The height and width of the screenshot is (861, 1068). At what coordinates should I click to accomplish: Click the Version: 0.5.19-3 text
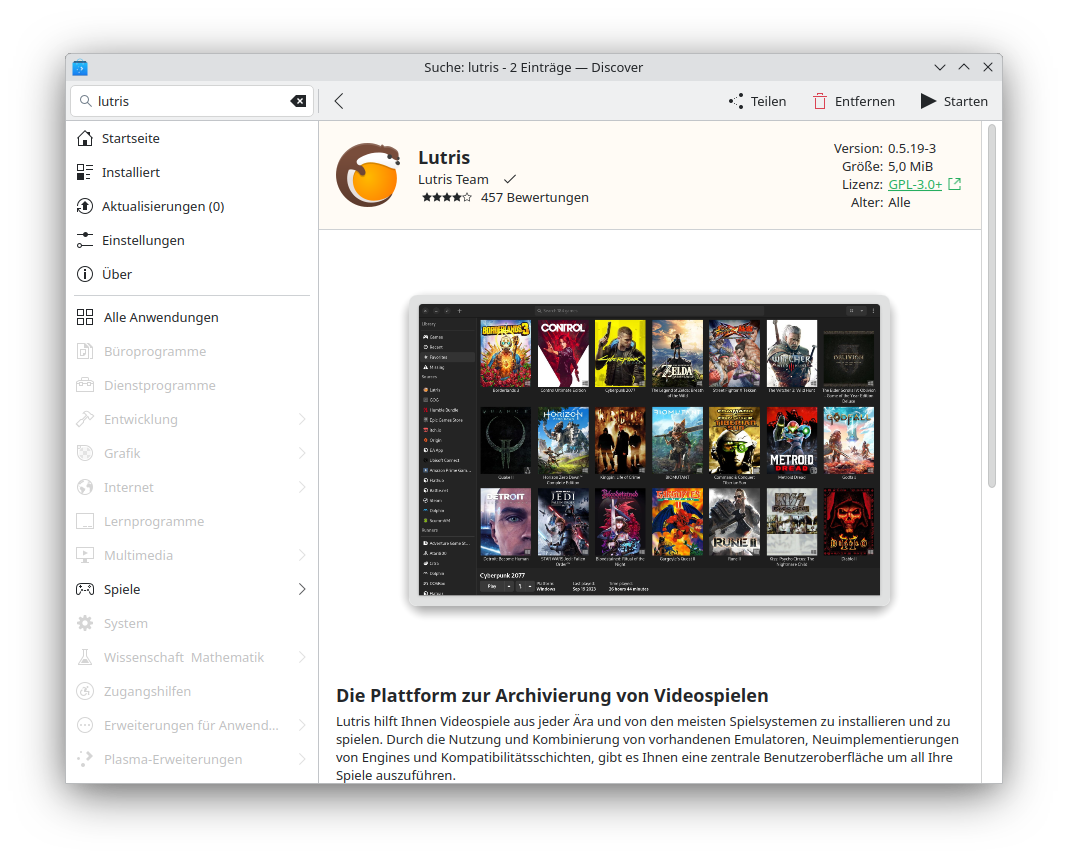pos(885,148)
